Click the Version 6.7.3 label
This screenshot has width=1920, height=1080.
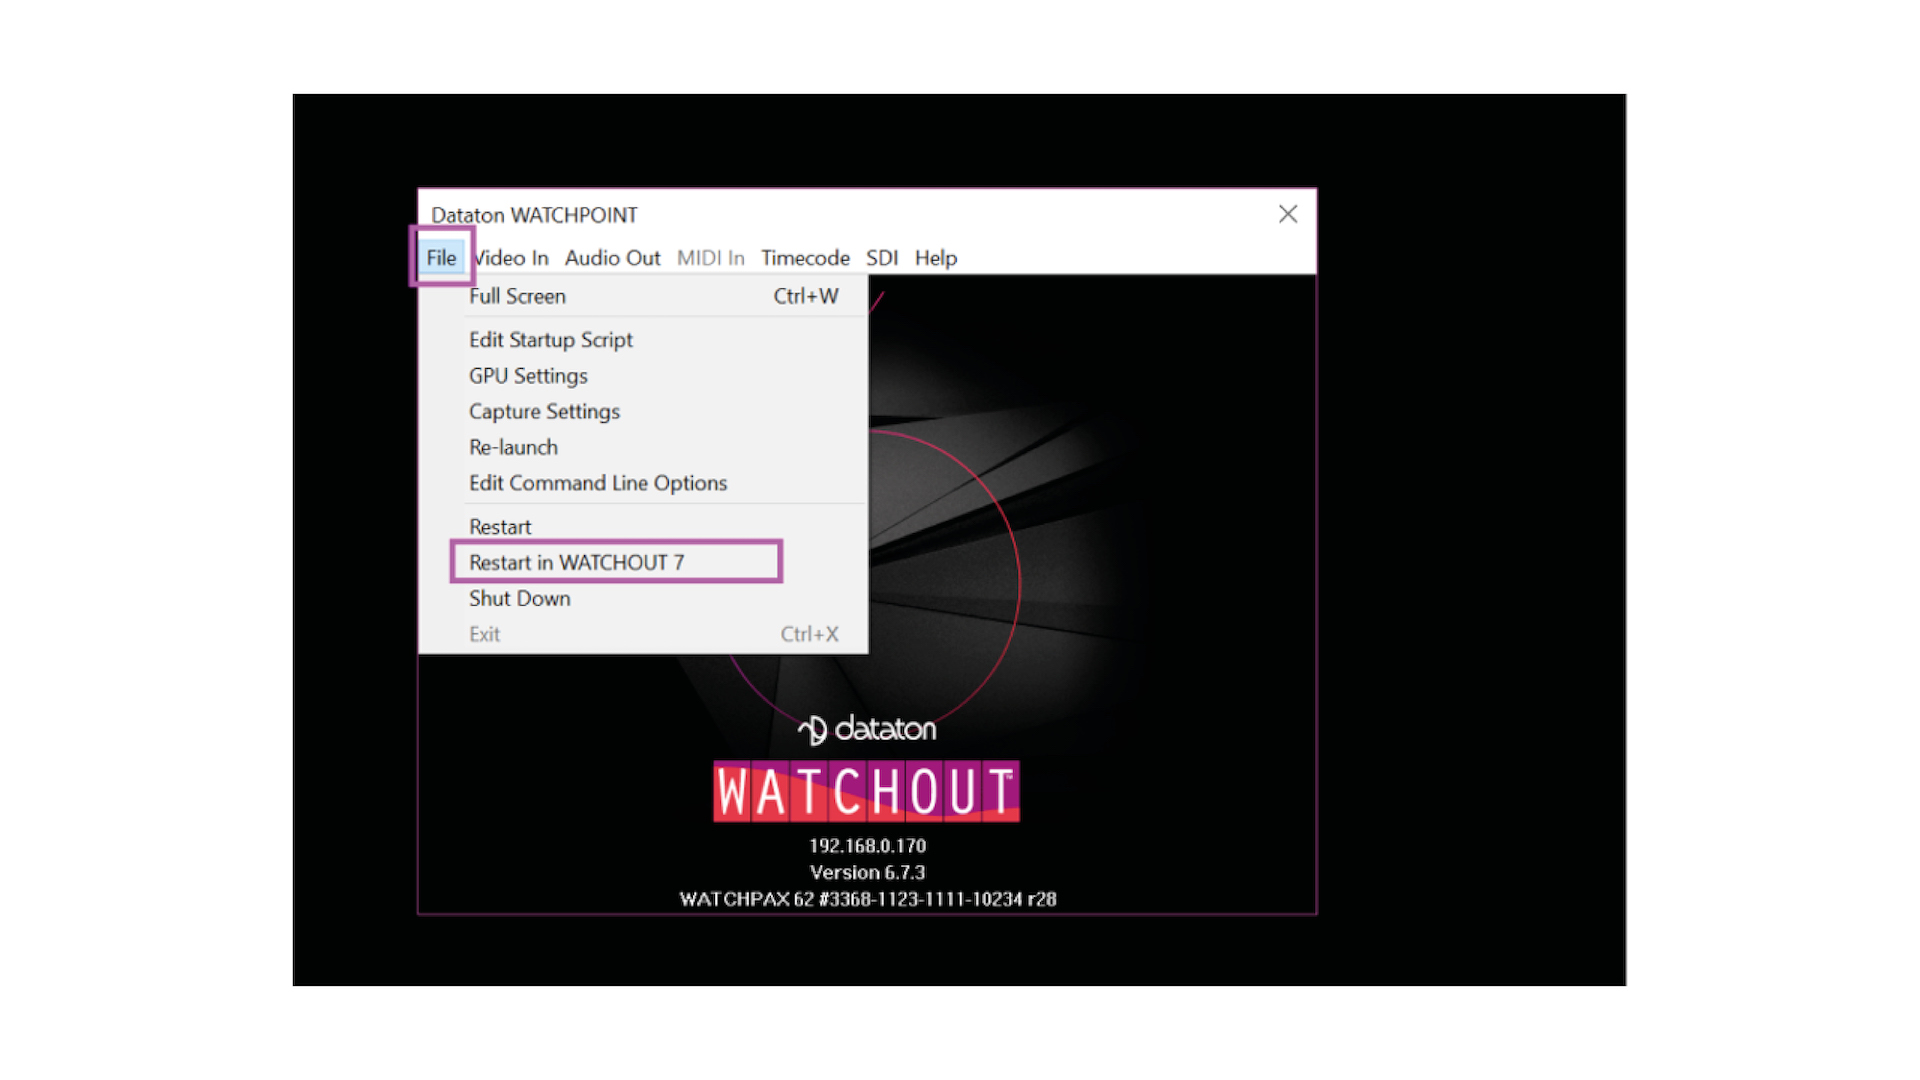click(x=866, y=872)
